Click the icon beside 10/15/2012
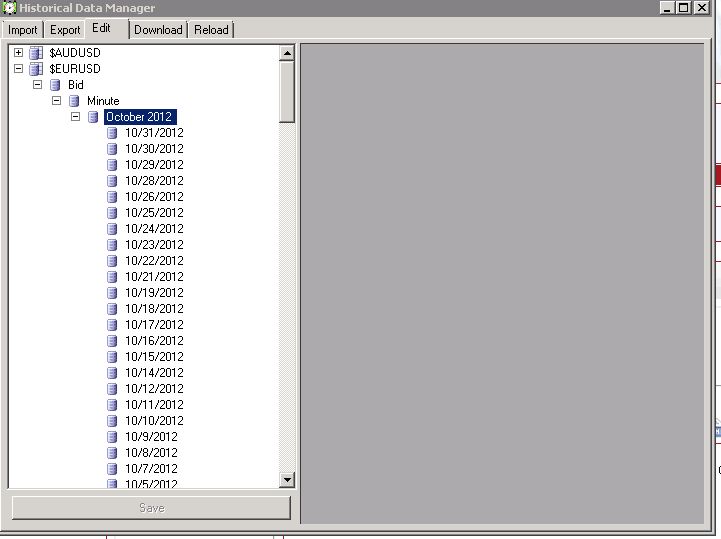Viewport: 721px width, 539px height. pos(112,356)
